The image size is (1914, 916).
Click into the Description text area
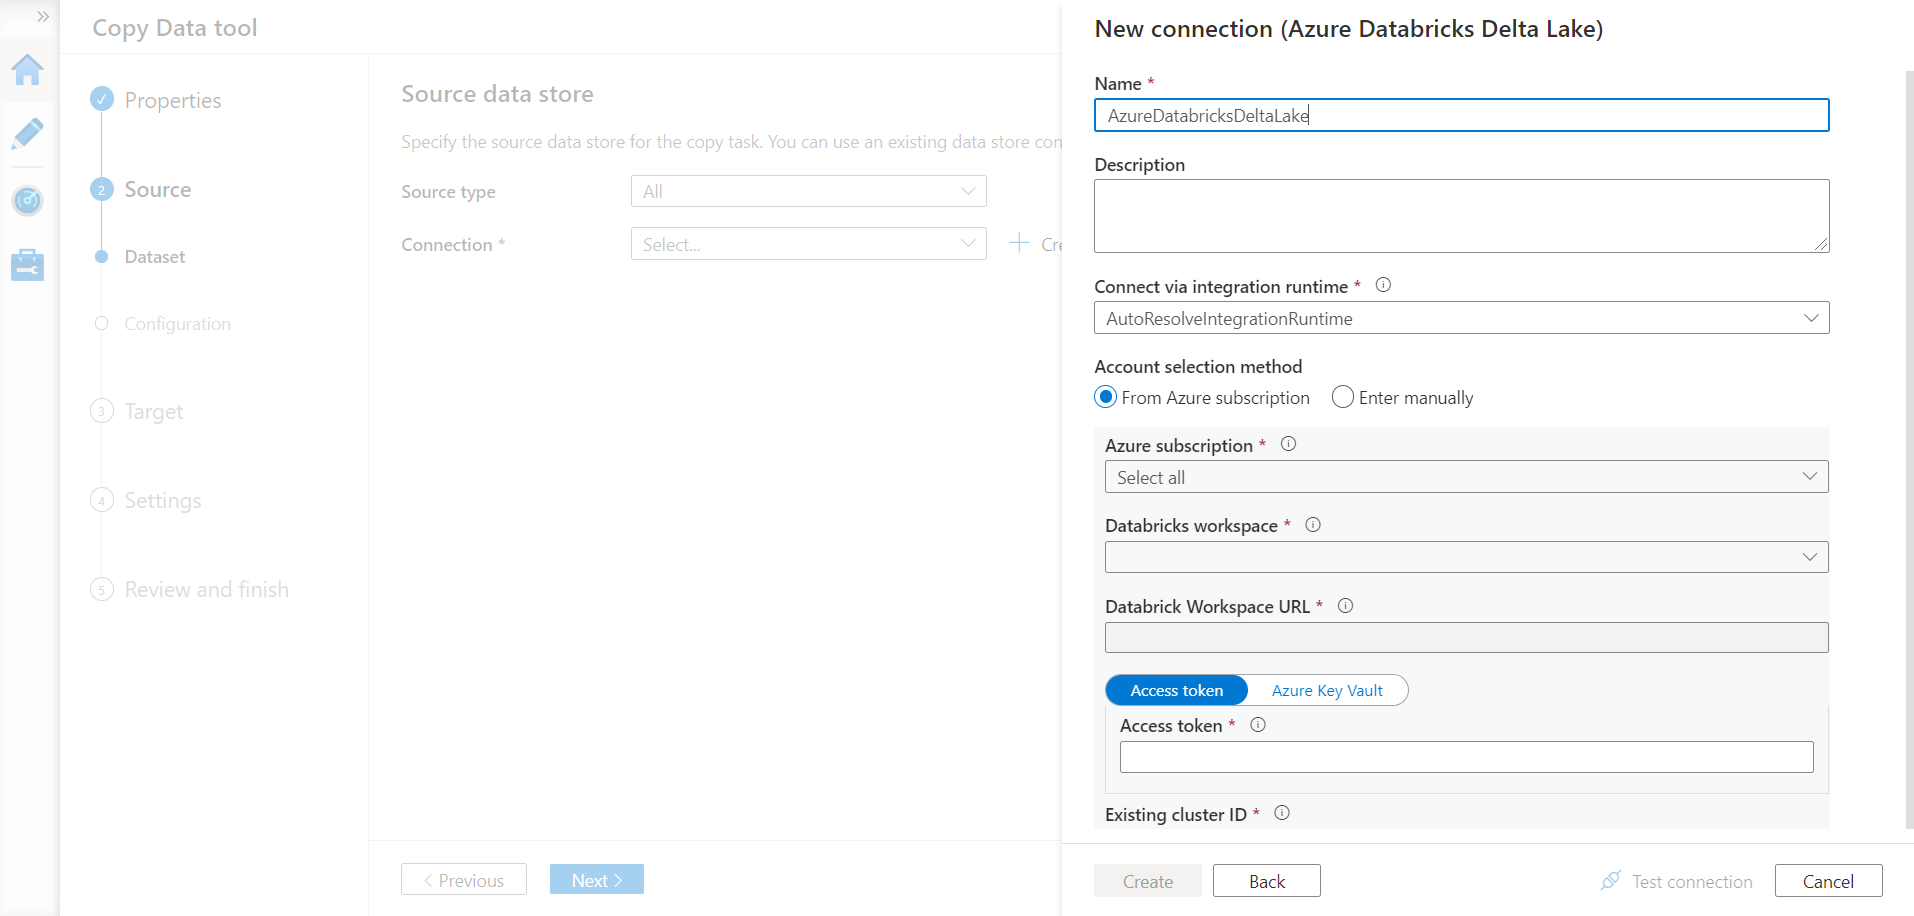[1461, 216]
